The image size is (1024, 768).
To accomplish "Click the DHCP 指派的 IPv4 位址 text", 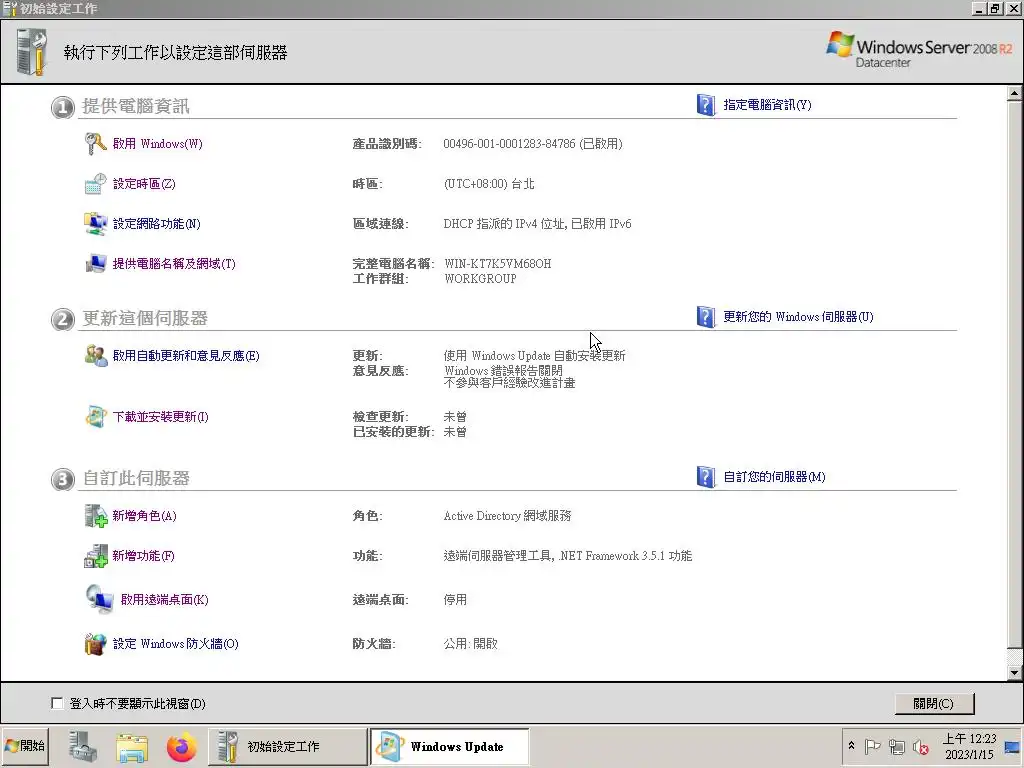I will point(505,224).
